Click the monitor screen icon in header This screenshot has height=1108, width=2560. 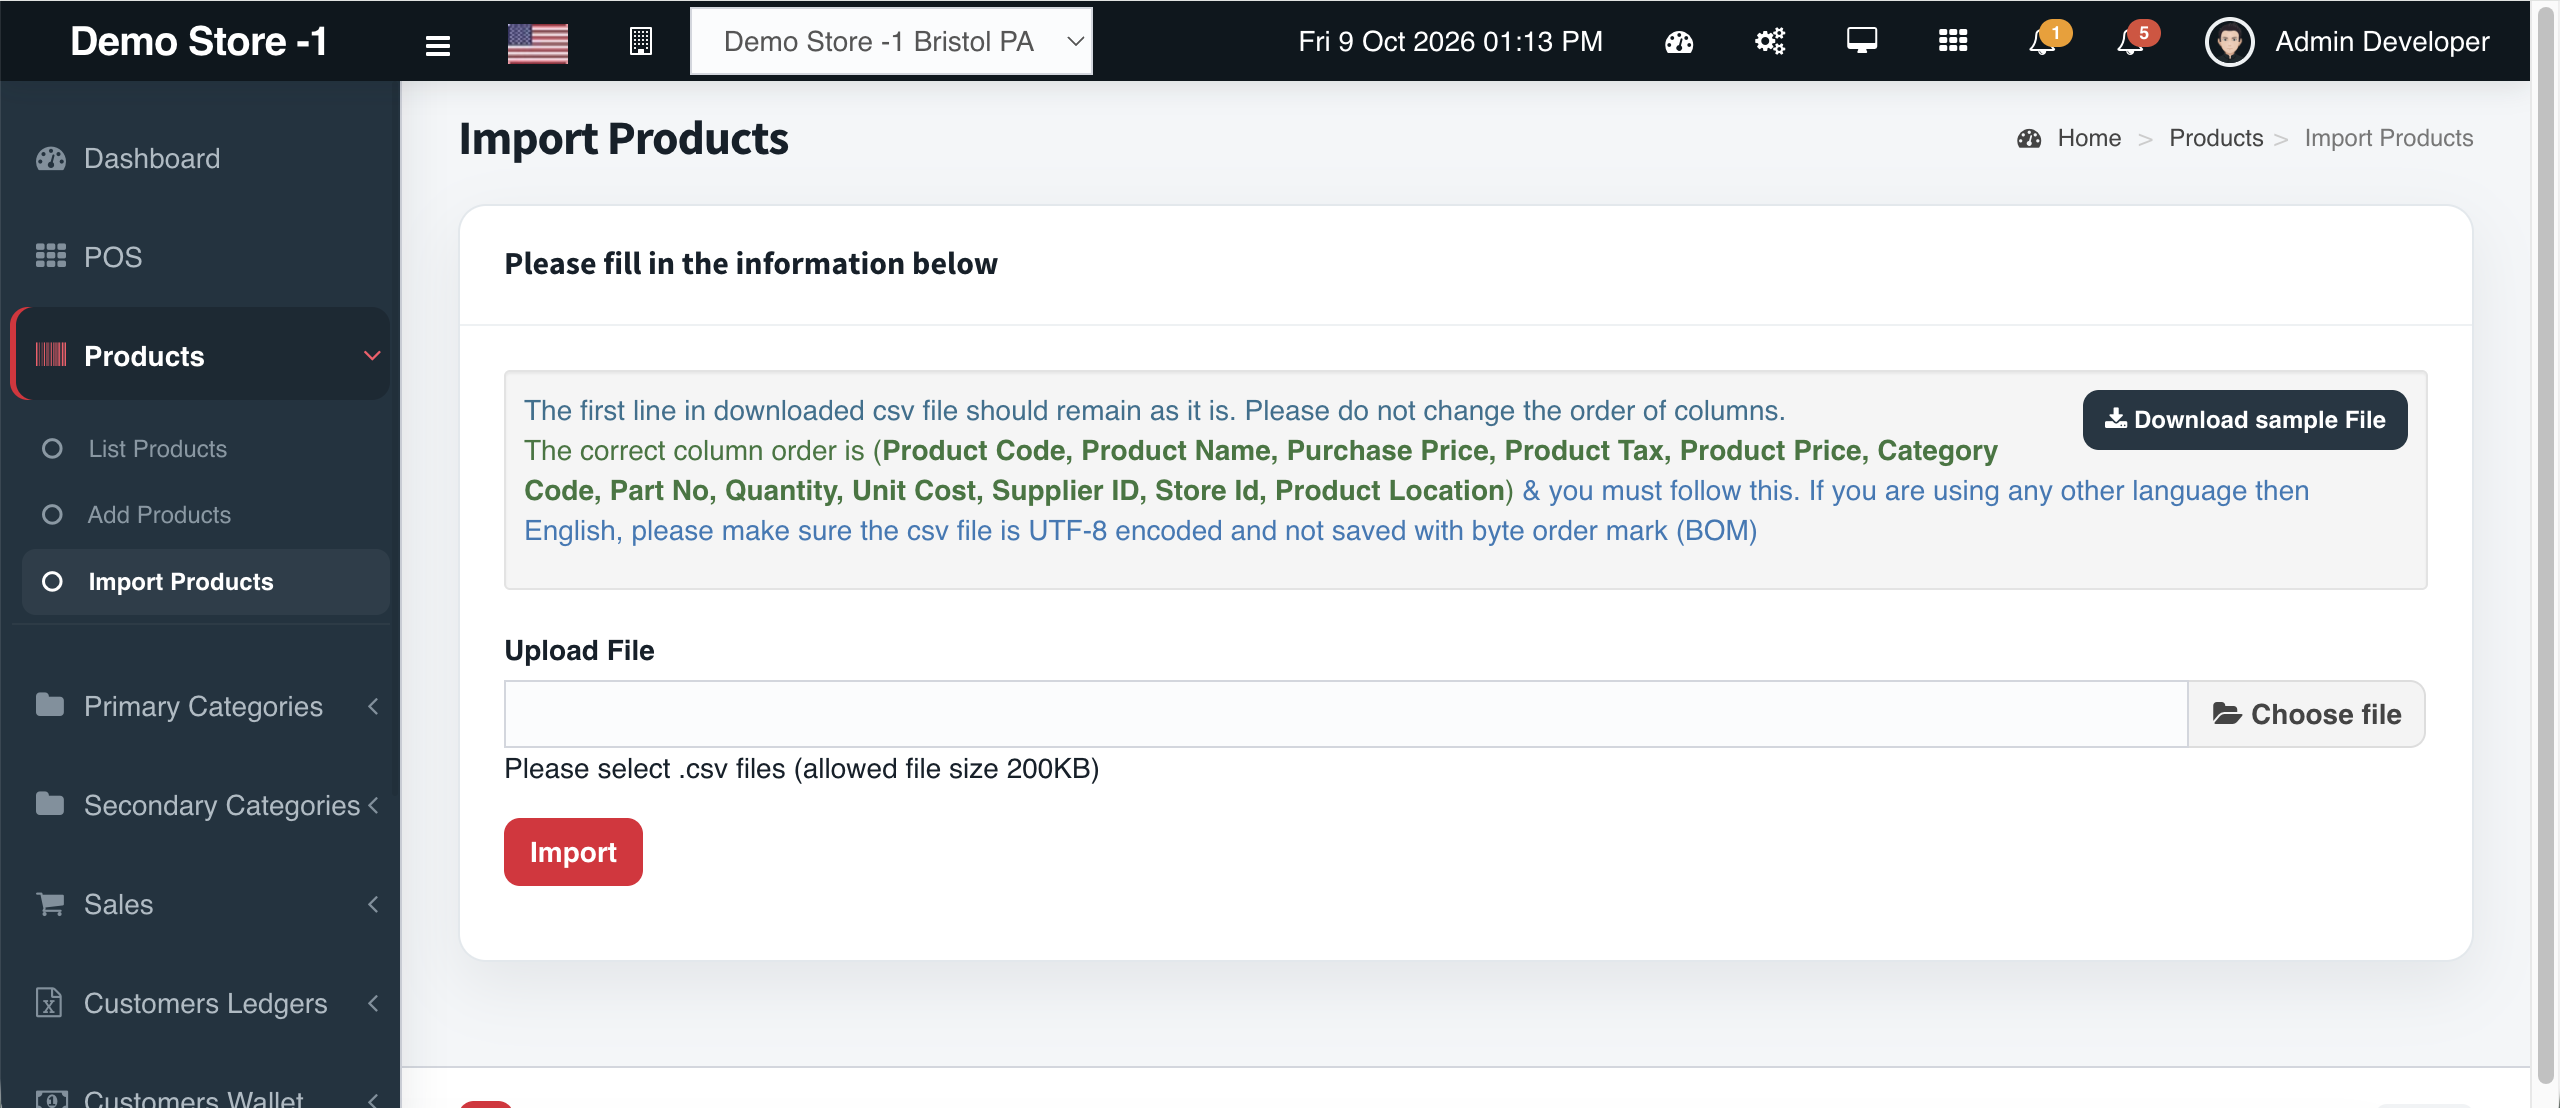point(1861,41)
